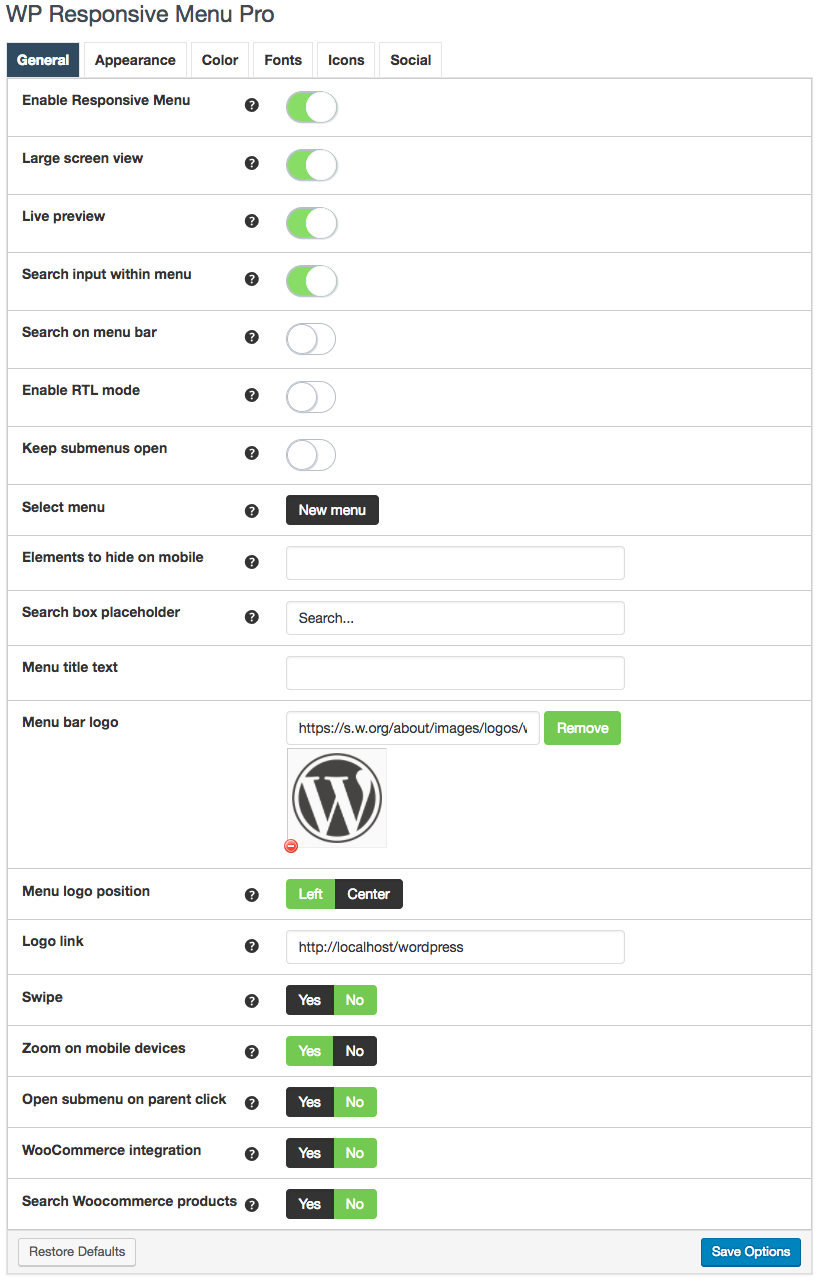Image resolution: width=824 pixels, height=1287 pixels.
Task: Click Restore Defaults
Action: tap(76, 1252)
